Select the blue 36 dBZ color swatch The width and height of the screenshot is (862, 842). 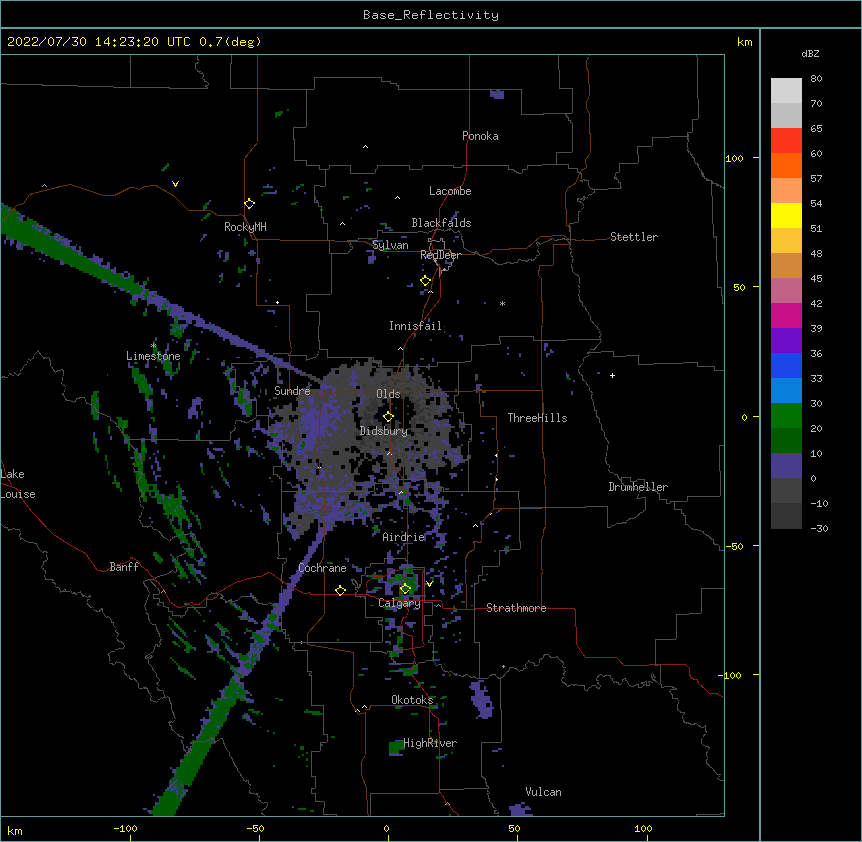point(786,365)
